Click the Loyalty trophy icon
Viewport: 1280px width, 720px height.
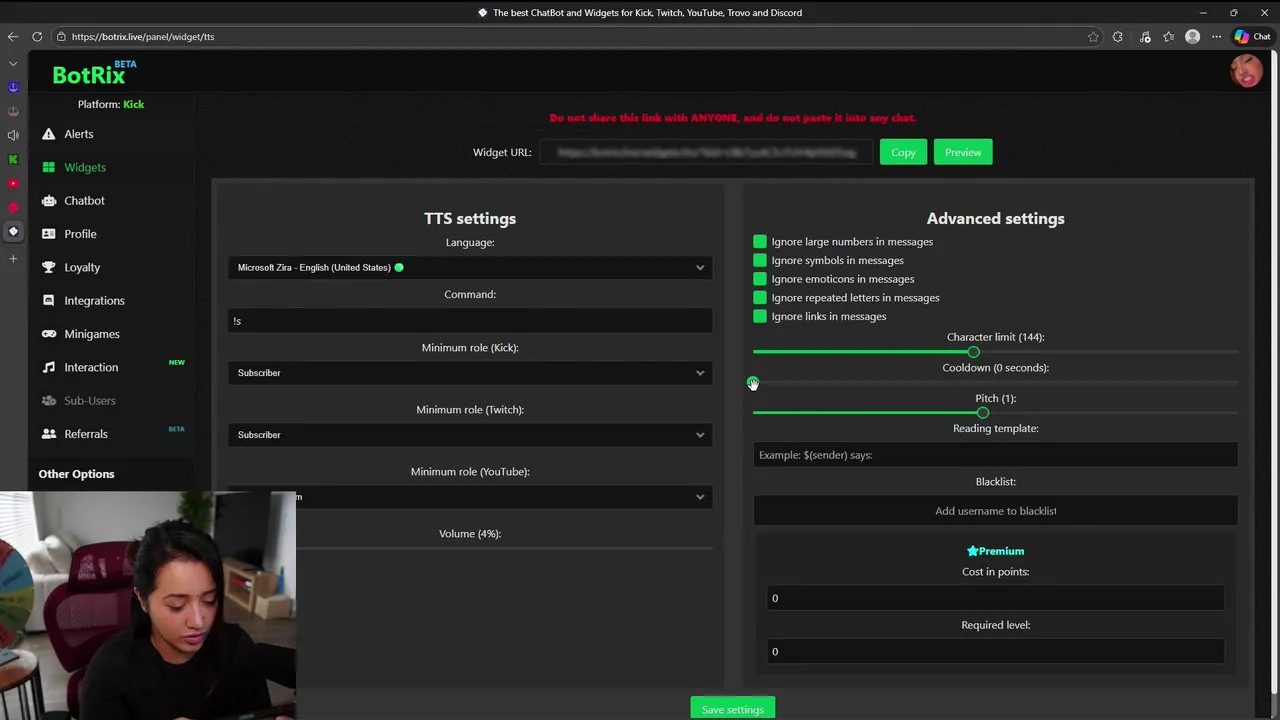(x=48, y=267)
